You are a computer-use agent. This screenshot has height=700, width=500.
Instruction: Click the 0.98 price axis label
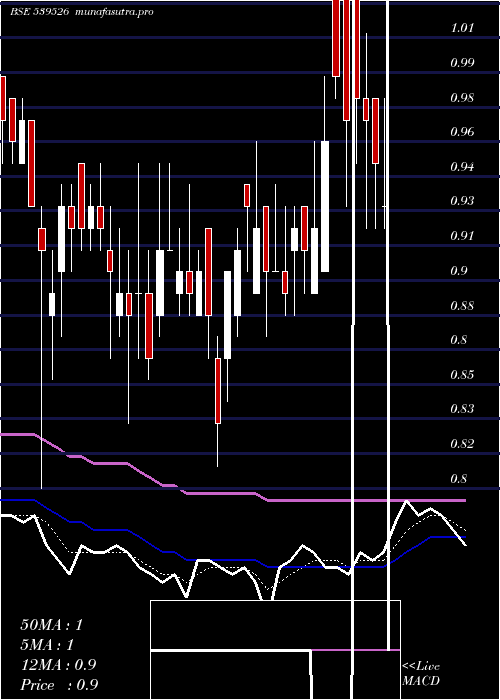462,97
